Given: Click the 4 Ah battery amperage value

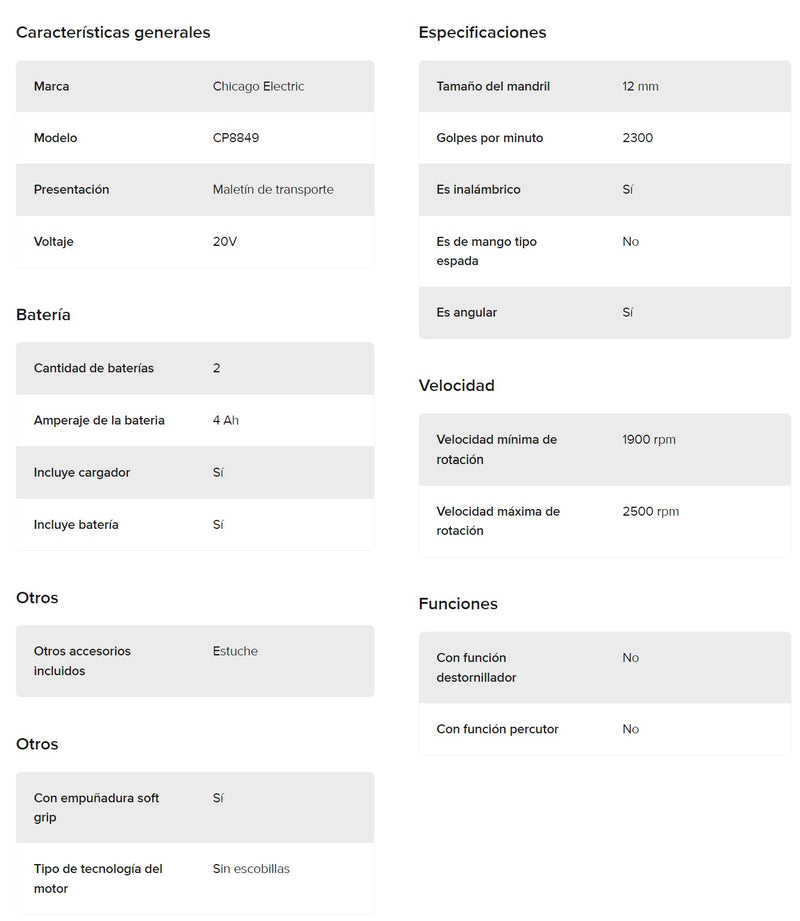Looking at the screenshot, I should (226, 420).
